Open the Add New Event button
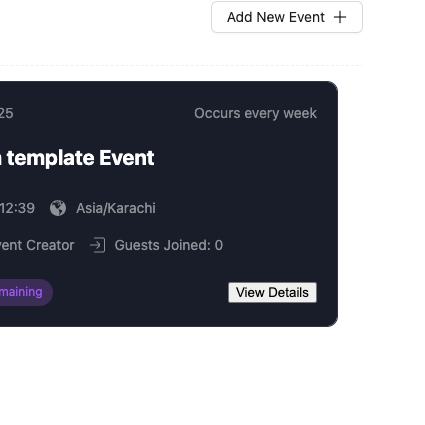This screenshot has height=425, width=425. (x=287, y=17)
